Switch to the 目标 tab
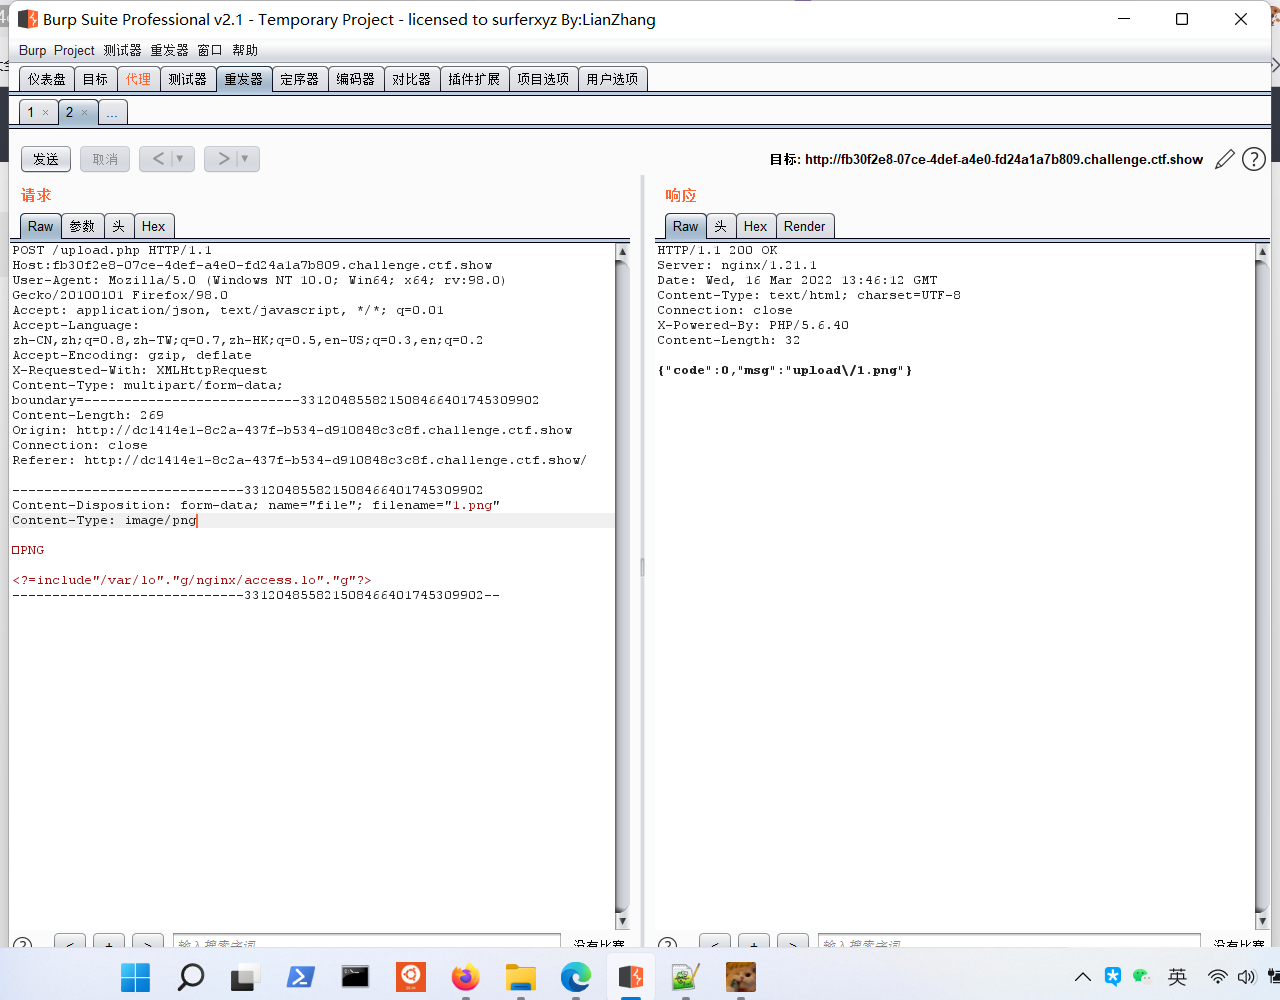Screen dimensions: 1280x1000 [x=95, y=79]
